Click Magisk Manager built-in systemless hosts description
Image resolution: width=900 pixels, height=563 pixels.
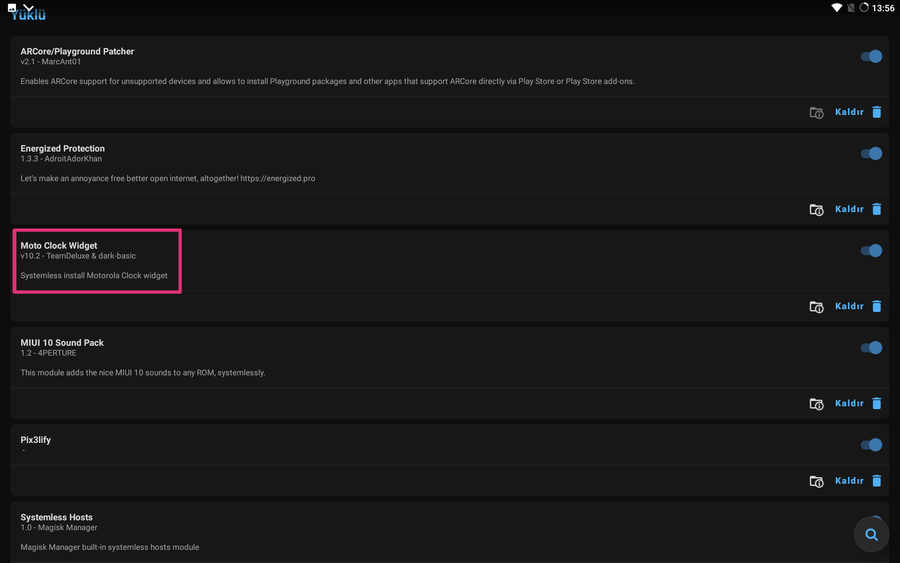coord(110,547)
